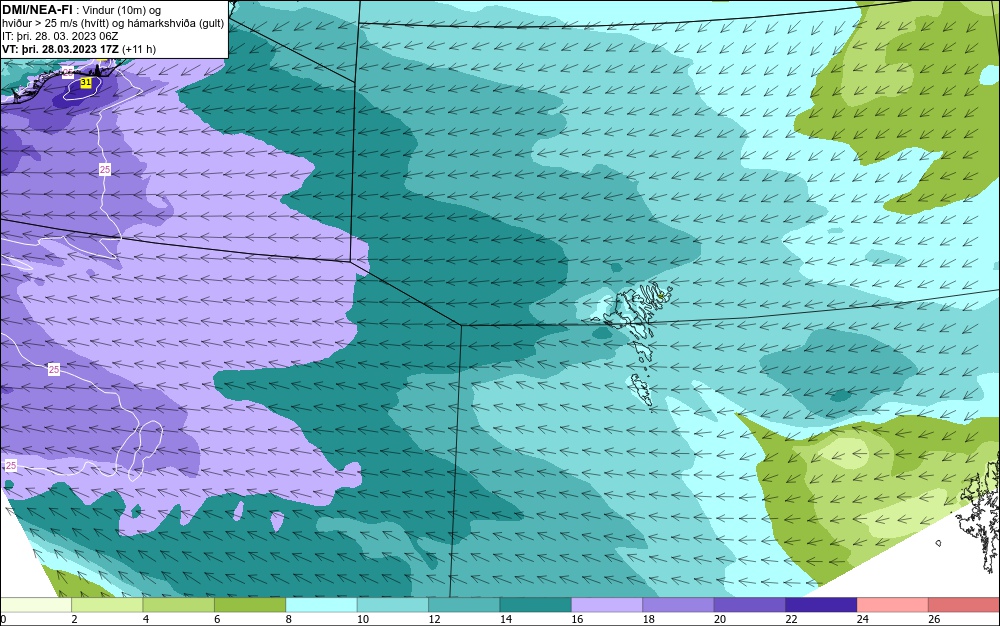Viewport: 1000px width, 626px height.
Task: Select the medium purple 18–20 legend swatch
Action: (679, 605)
